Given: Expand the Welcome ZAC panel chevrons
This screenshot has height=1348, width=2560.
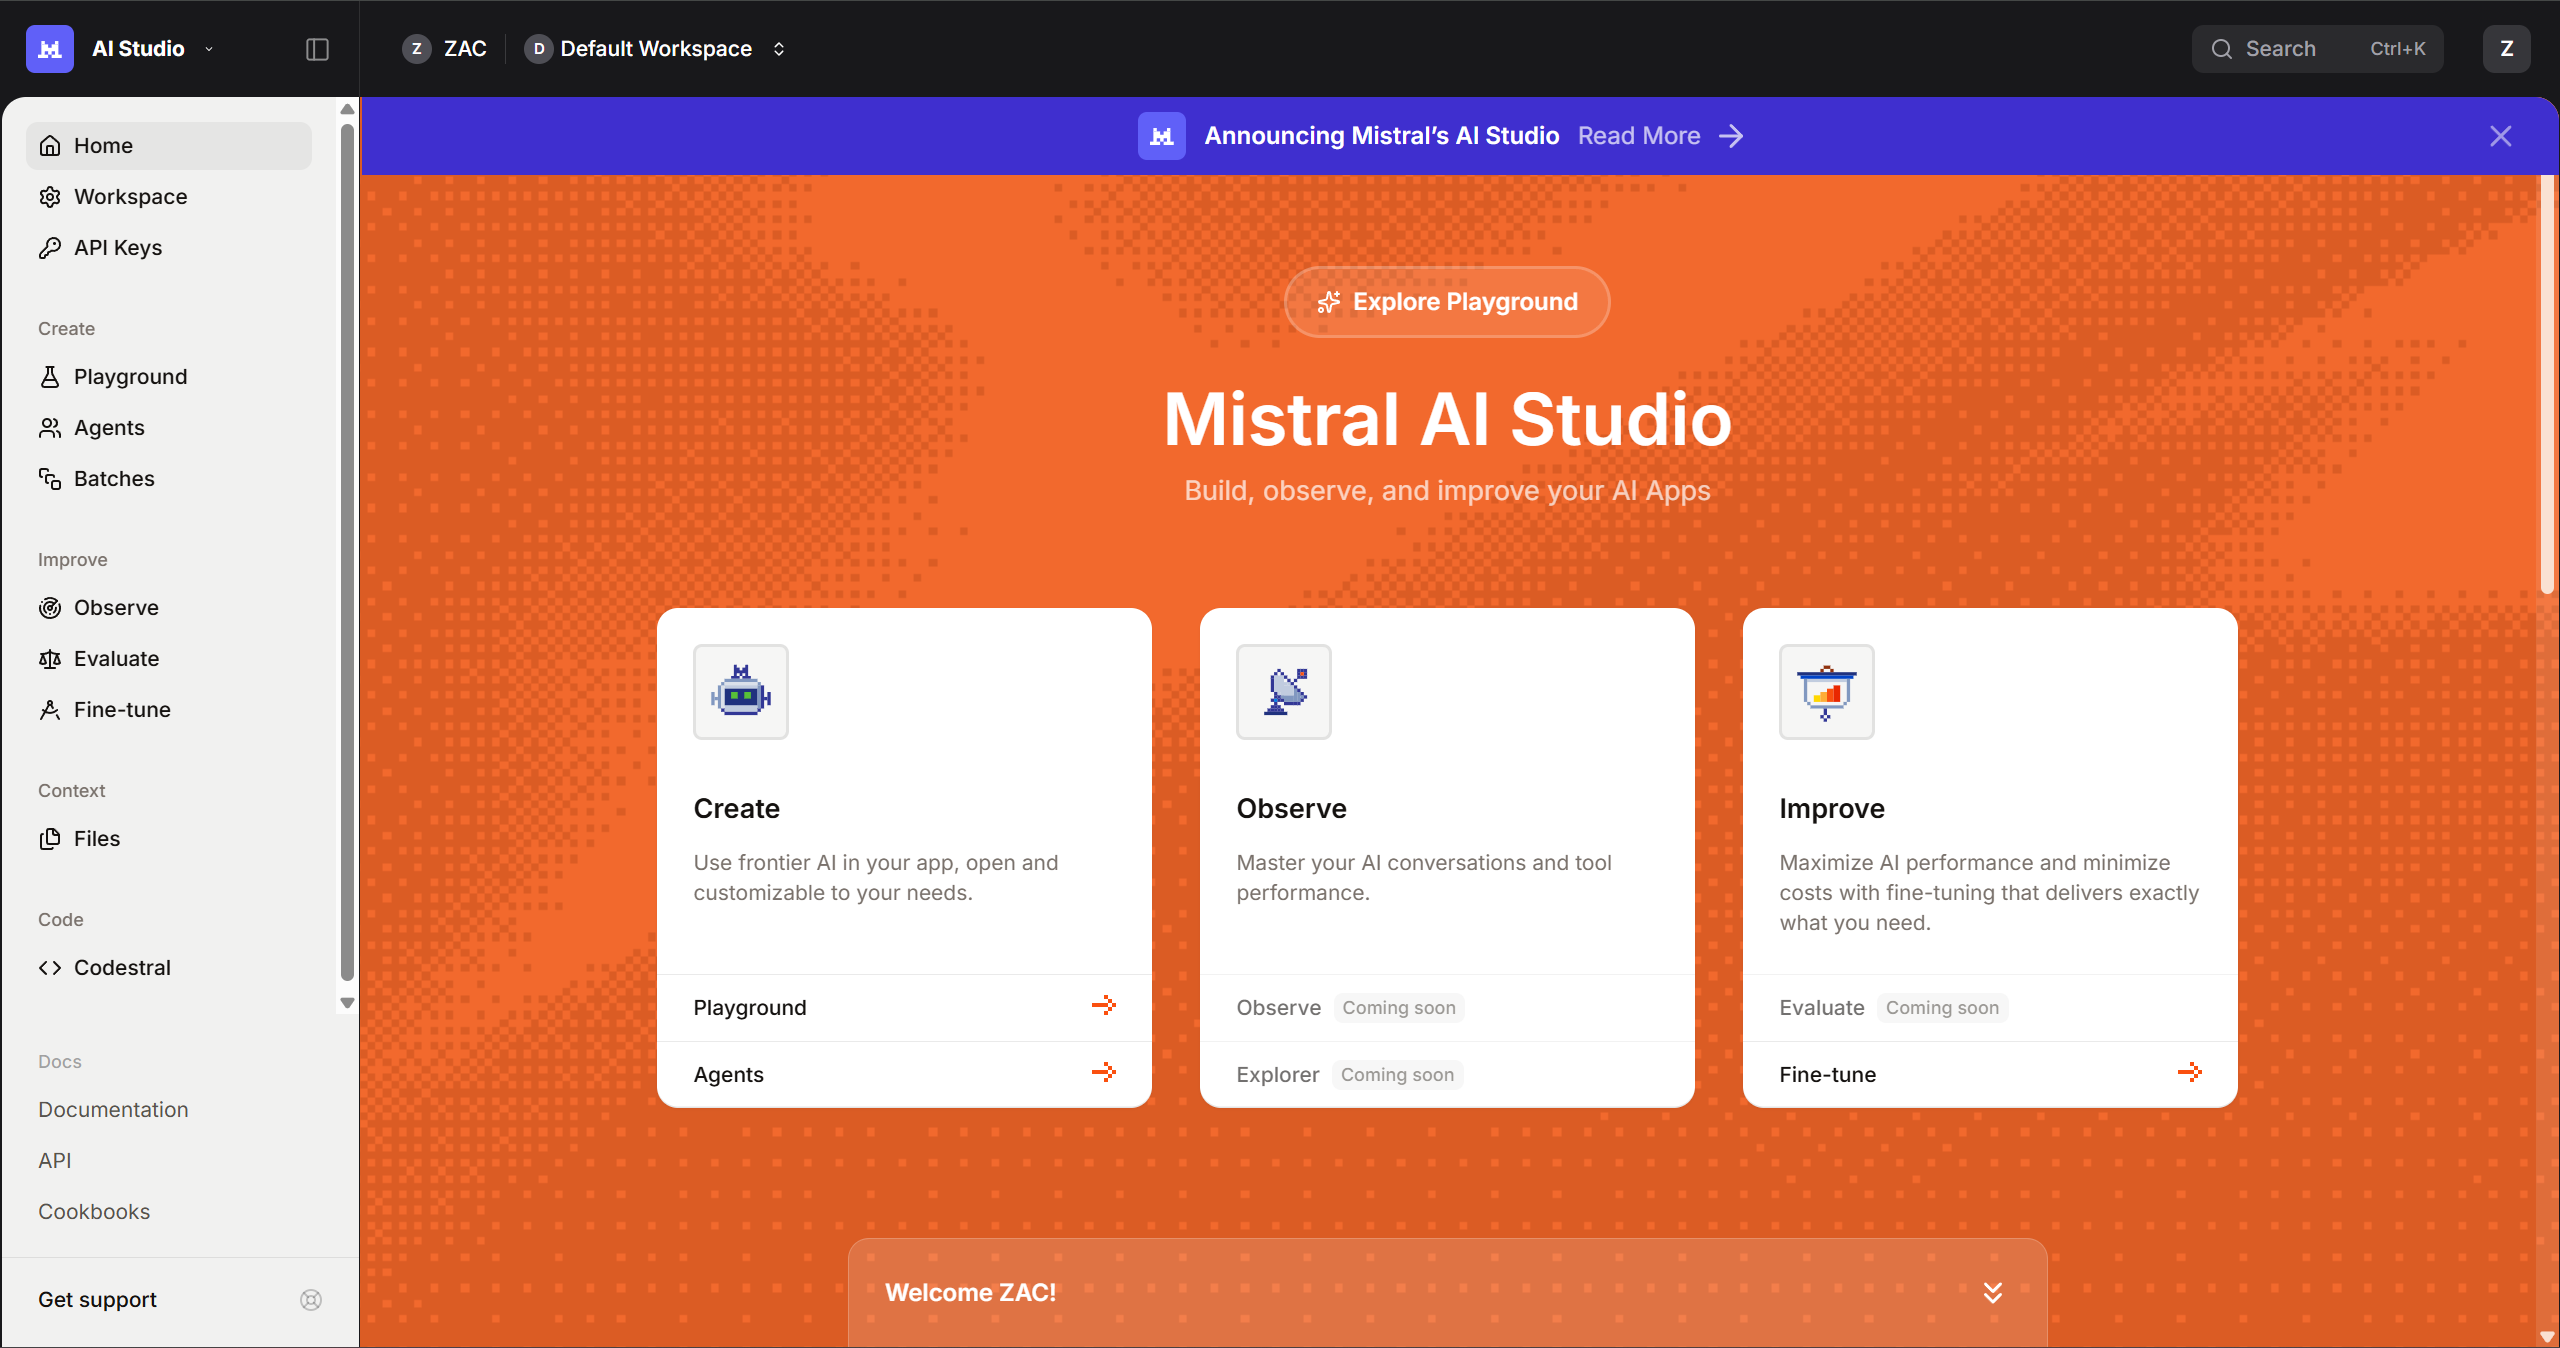Looking at the screenshot, I should (x=1992, y=1292).
